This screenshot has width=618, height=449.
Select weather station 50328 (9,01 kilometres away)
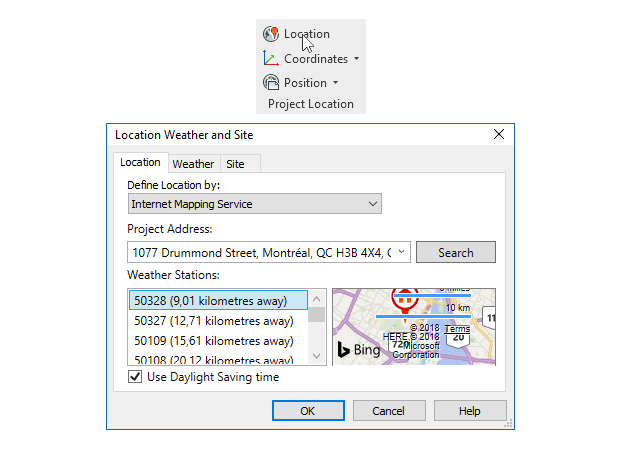pyautogui.click(x=218, y=301)
